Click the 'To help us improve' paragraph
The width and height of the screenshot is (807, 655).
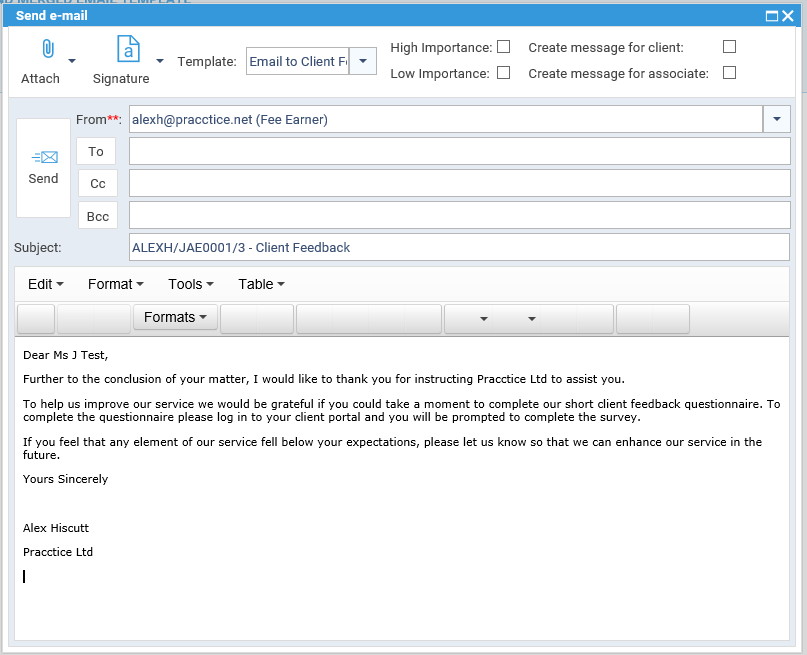point(401,411)
